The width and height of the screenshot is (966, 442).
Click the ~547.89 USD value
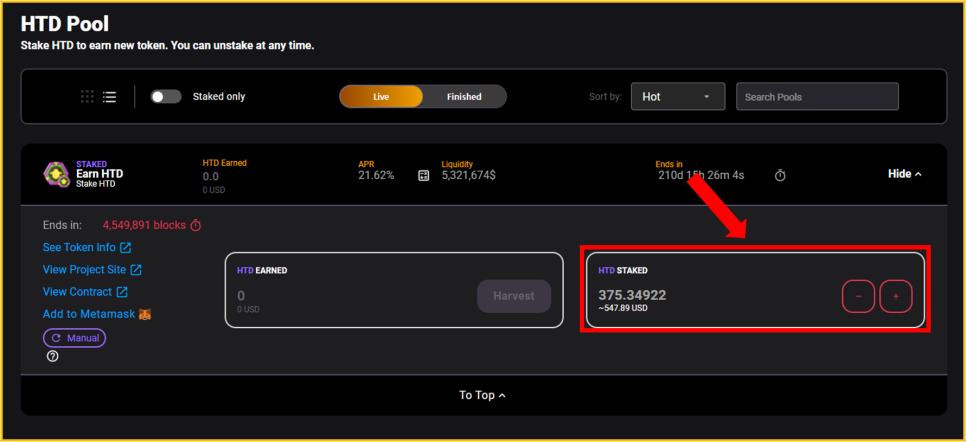click(x=623, y=308)
